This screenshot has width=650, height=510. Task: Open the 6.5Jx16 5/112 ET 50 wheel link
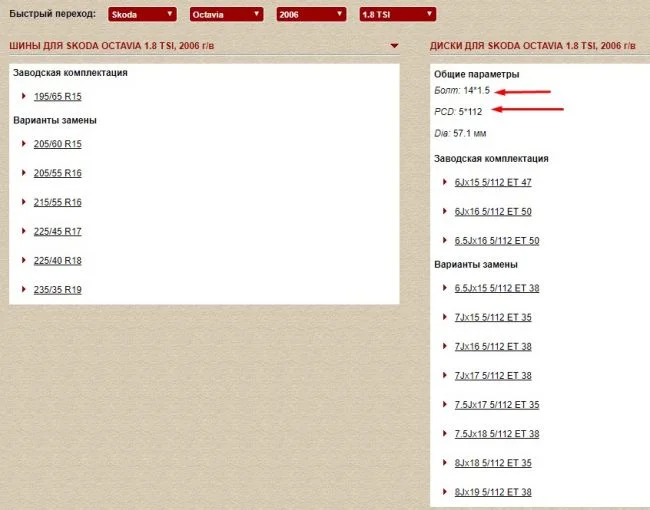(496, 241)
